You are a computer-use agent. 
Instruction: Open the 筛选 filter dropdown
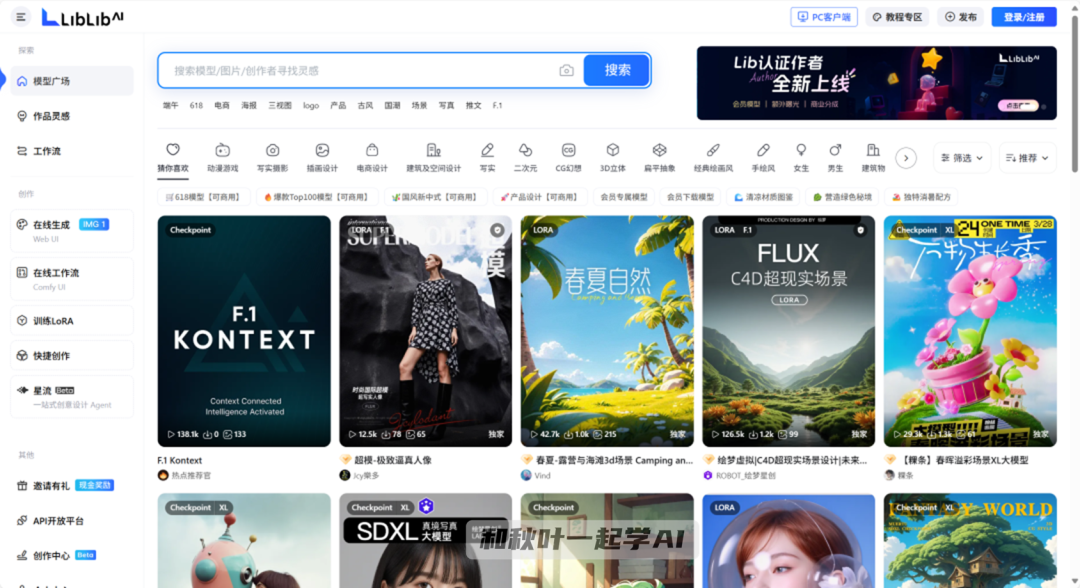(x=962, y=158)
